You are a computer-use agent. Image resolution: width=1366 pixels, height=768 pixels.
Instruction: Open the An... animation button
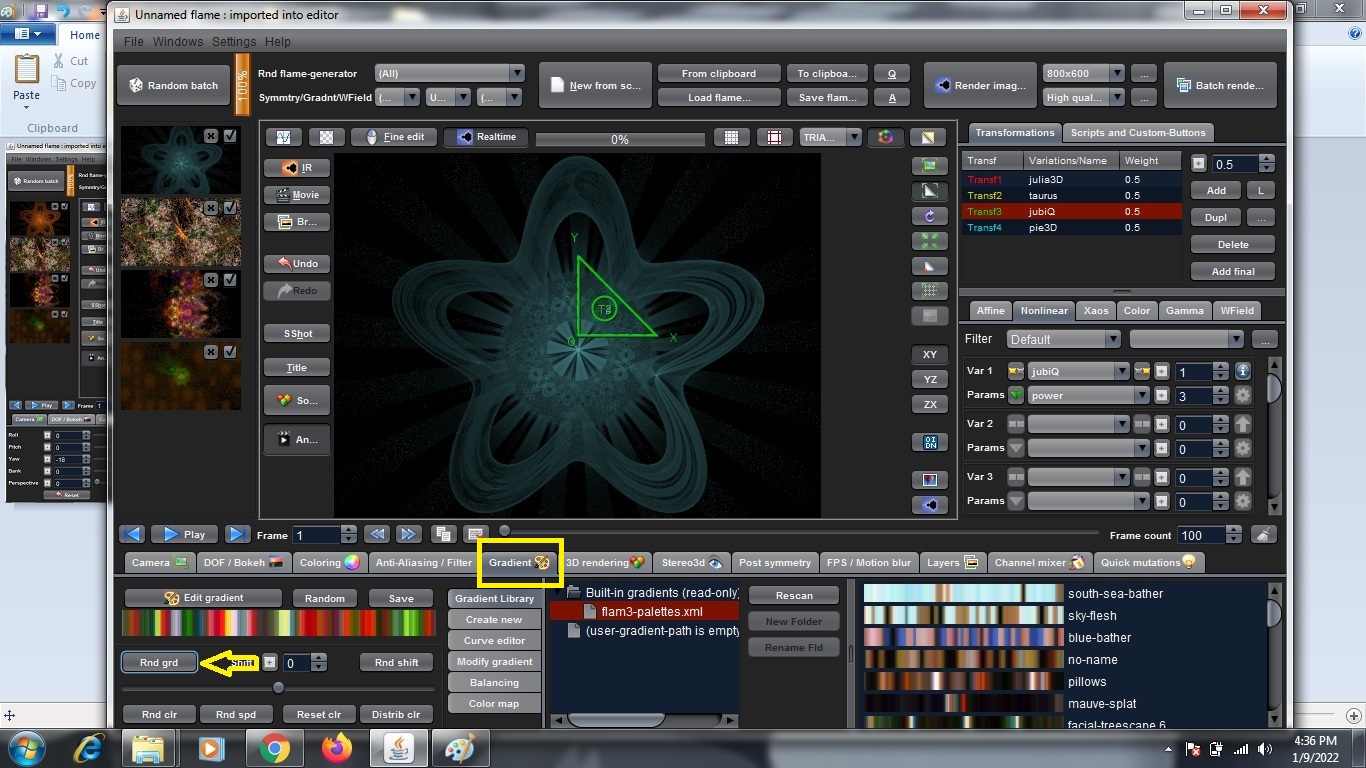coord(297,439)
